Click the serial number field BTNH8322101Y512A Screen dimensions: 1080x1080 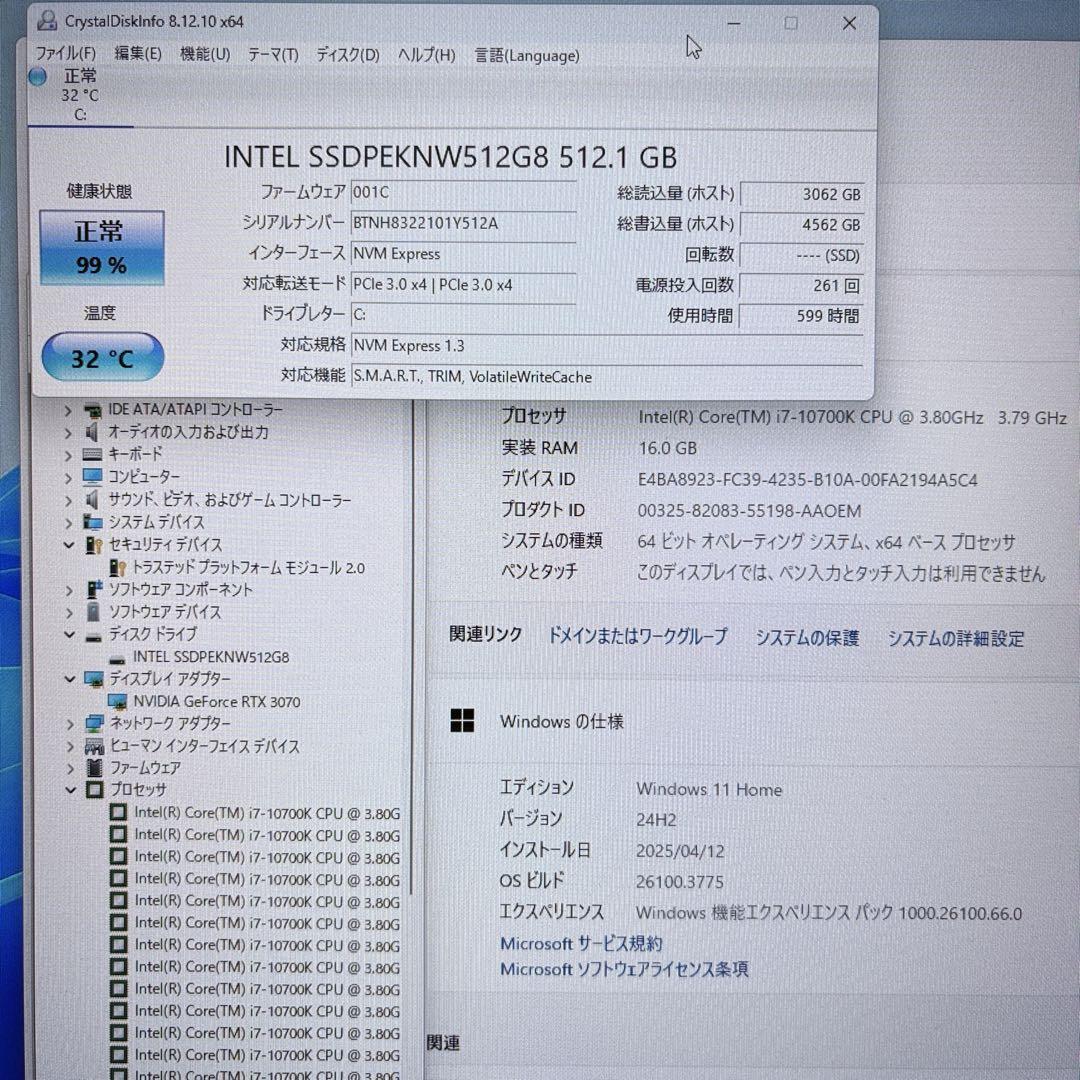(463, 223)
